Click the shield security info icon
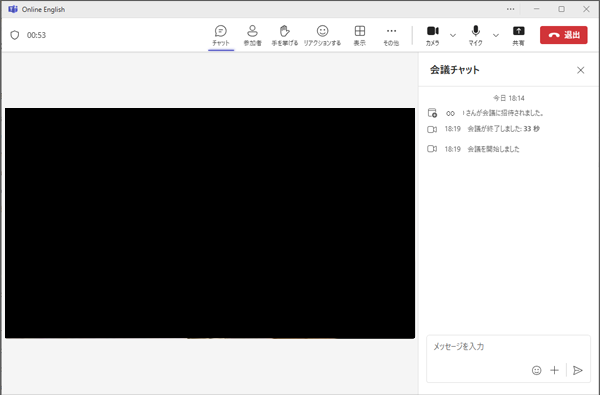The height and width of the screenshot is (395, 600). point(15,35)
